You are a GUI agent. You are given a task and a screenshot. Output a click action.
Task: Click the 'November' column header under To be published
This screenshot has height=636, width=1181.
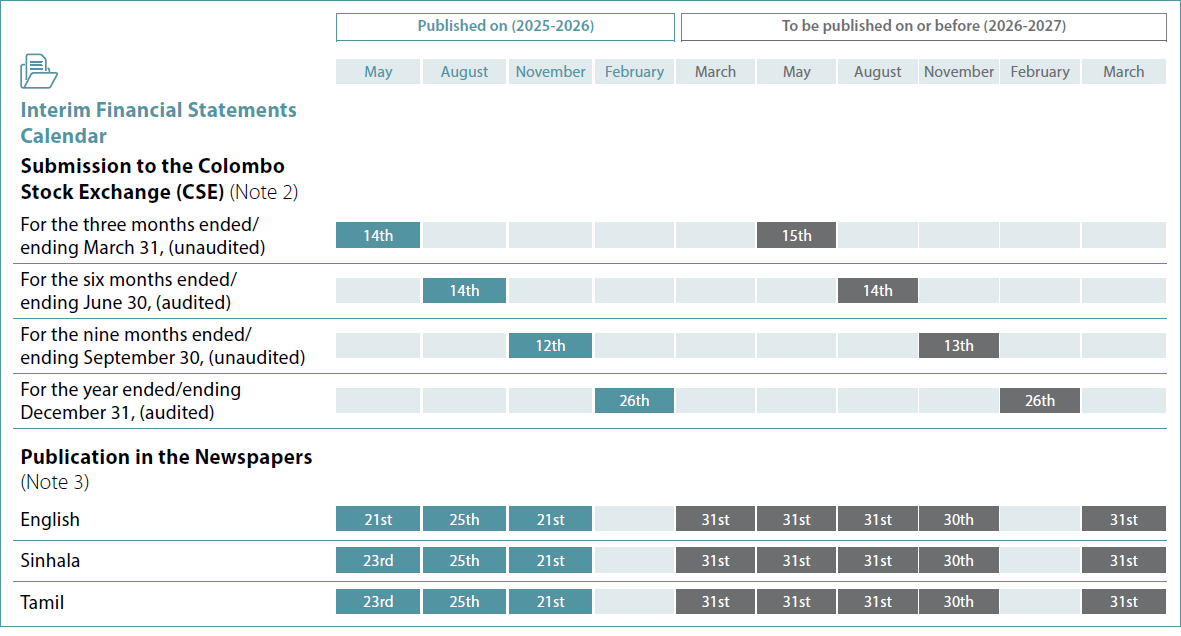pyautogui.click(x=959, y=72)
